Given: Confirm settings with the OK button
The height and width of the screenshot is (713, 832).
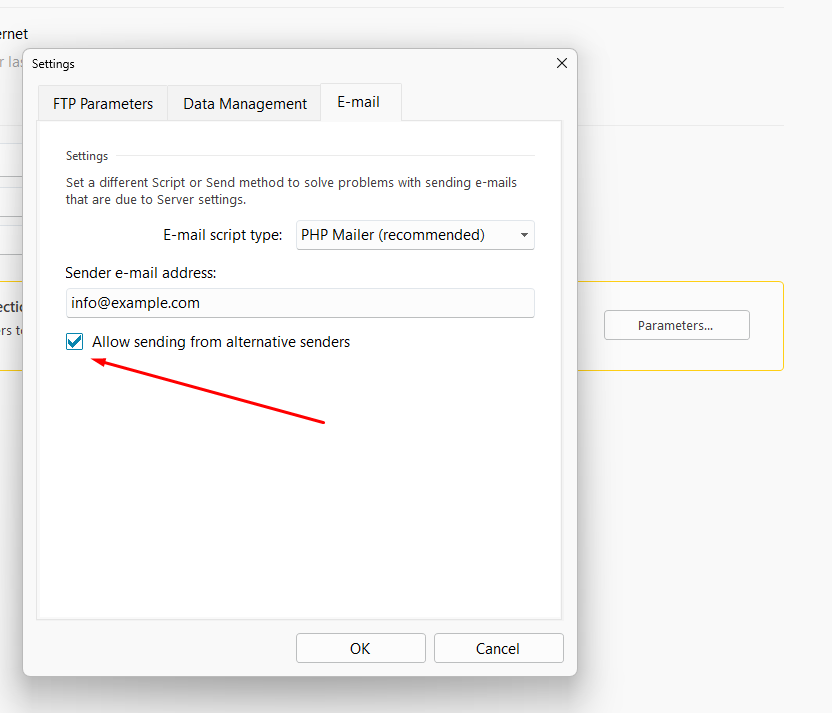Looking at the screenshot, I should click(x=360, y=648).
